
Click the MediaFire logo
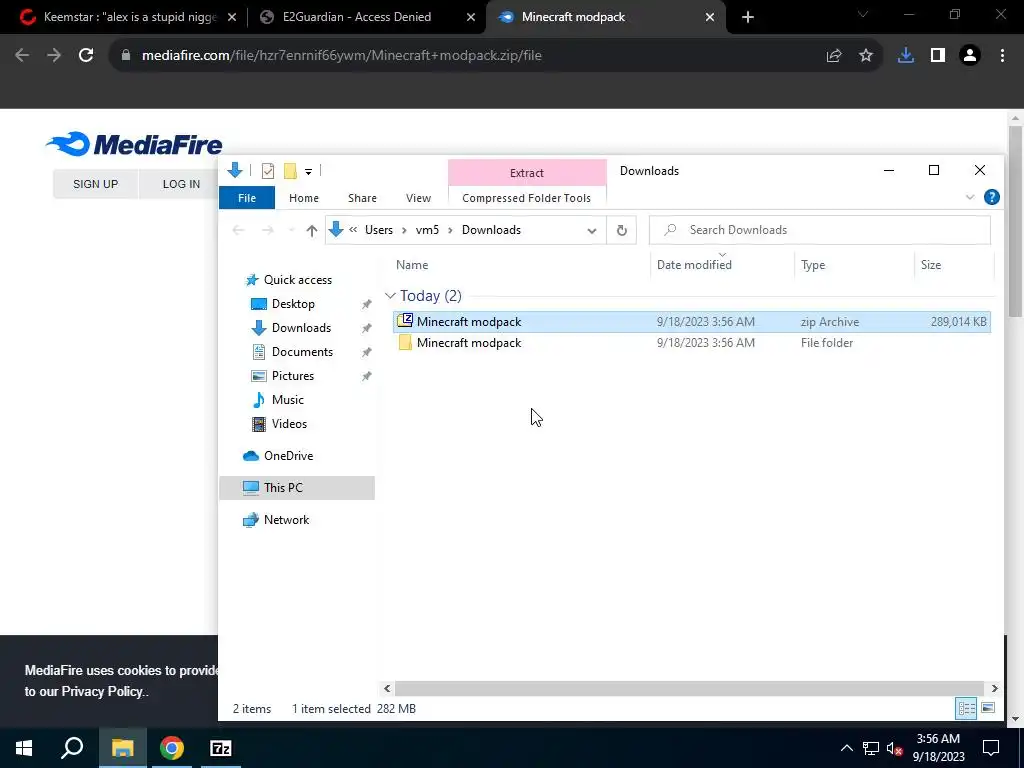(x=135, y=144)
